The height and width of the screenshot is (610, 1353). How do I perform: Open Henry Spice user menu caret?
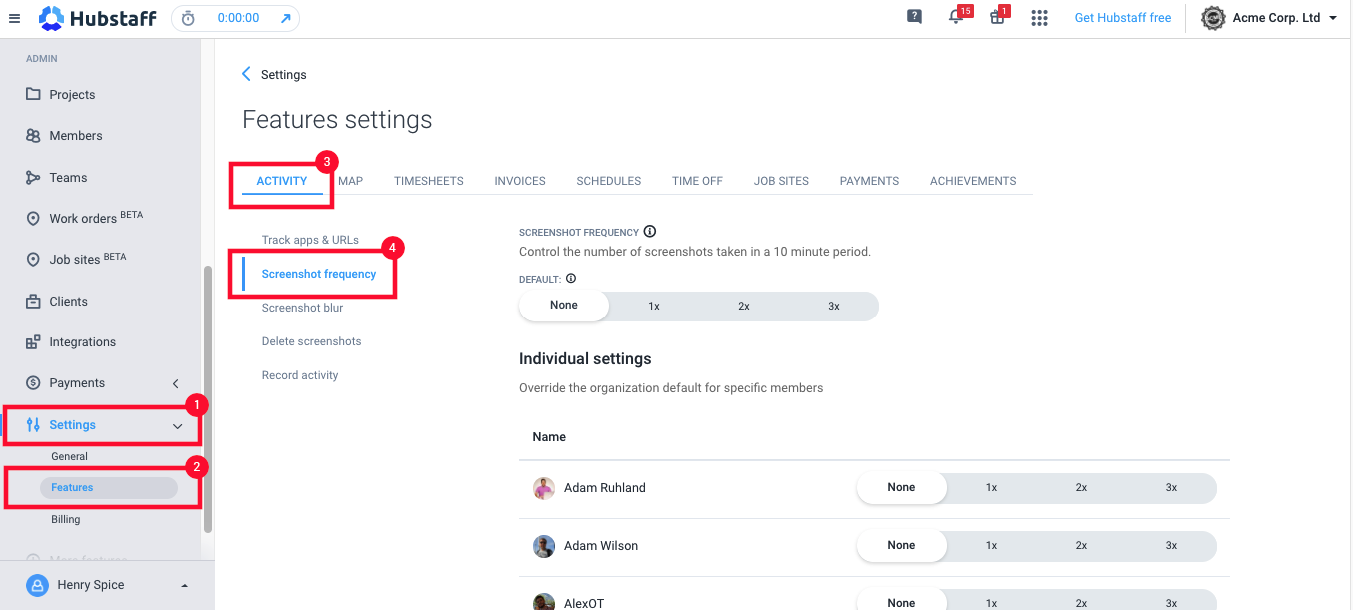[184, 585]
